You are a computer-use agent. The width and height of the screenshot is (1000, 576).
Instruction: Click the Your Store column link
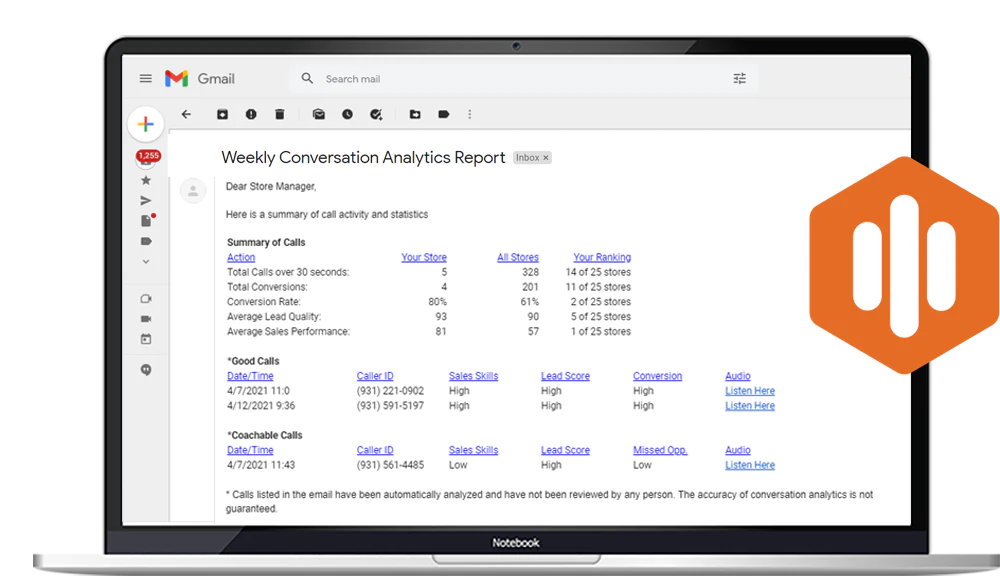pyautogui.click(x=424, y=257)
